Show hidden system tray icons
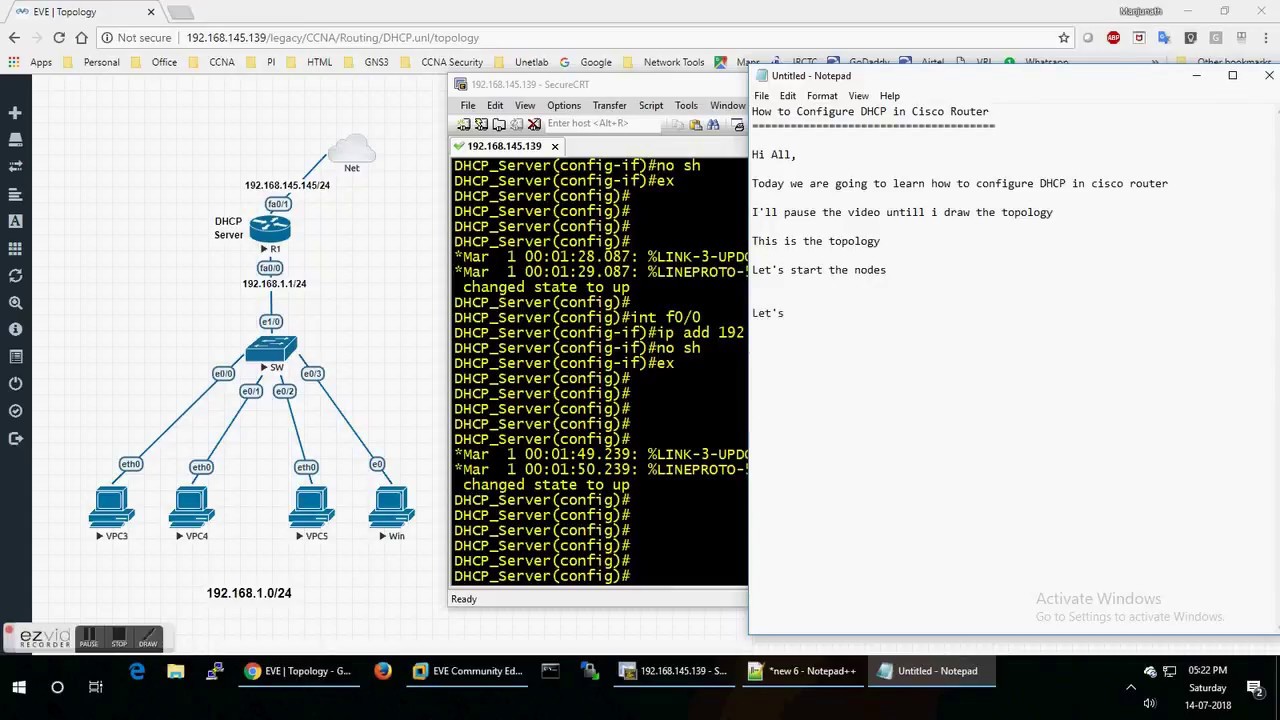 click(1131, 687)
